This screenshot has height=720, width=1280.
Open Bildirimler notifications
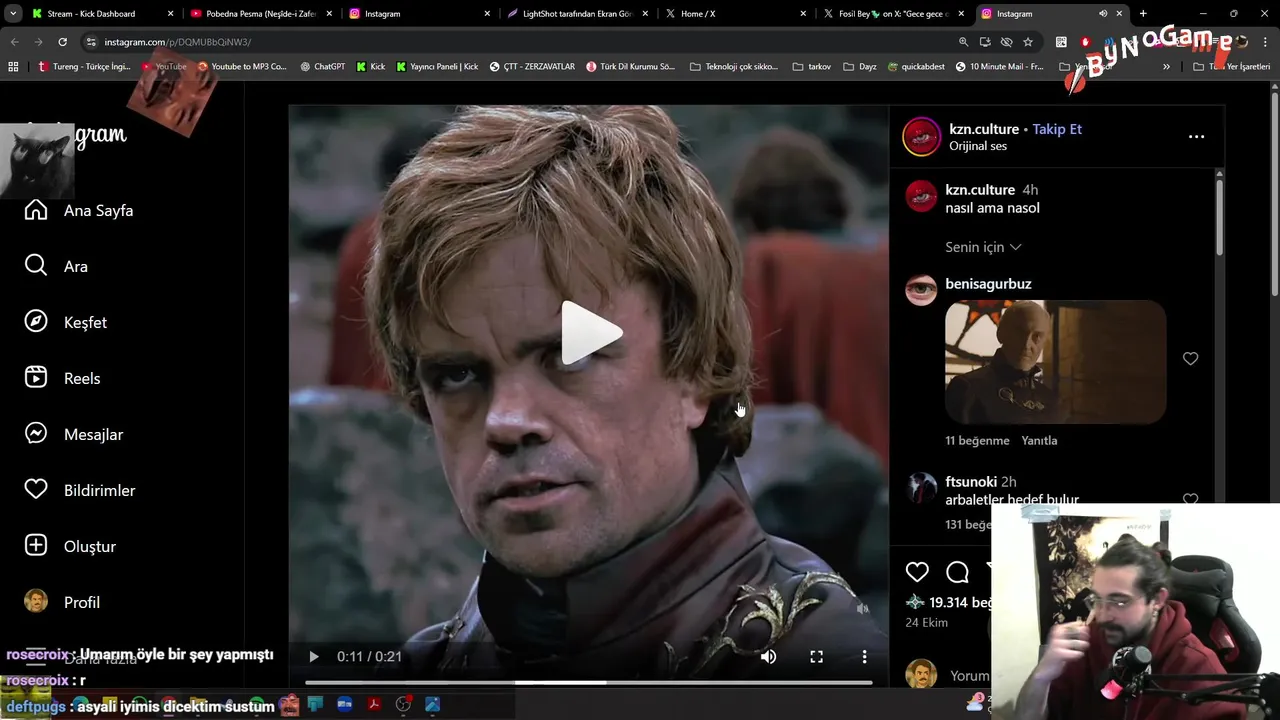point(79,490)
